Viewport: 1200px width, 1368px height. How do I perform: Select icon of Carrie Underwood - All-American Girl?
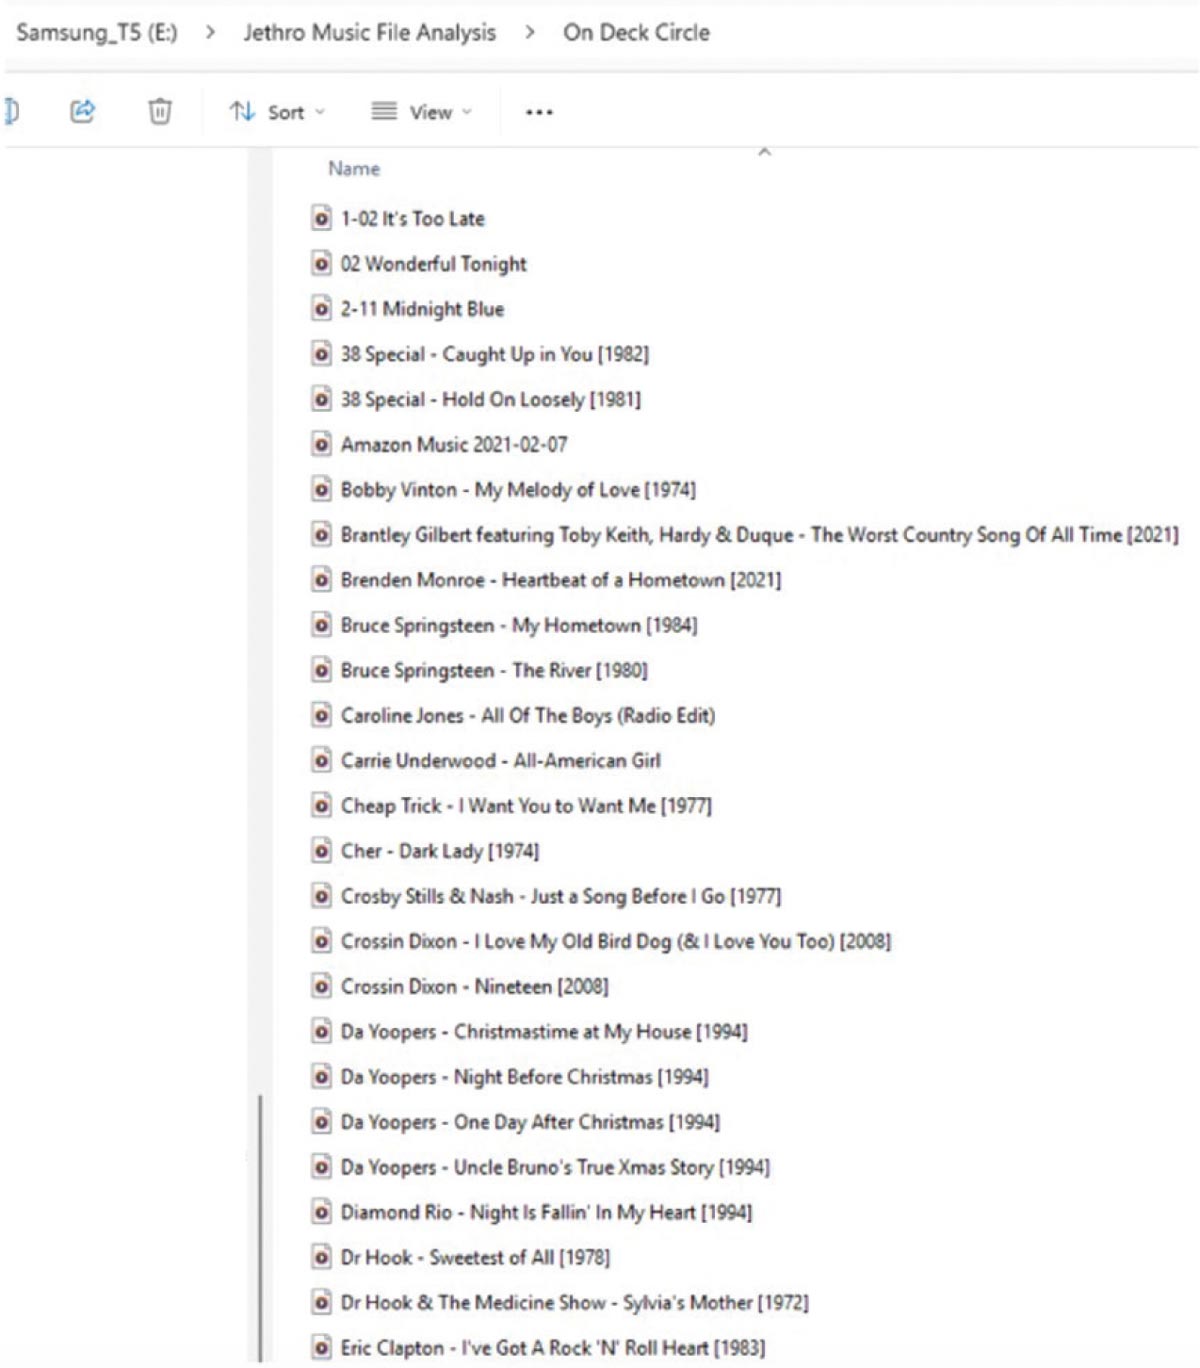[321, 761]
